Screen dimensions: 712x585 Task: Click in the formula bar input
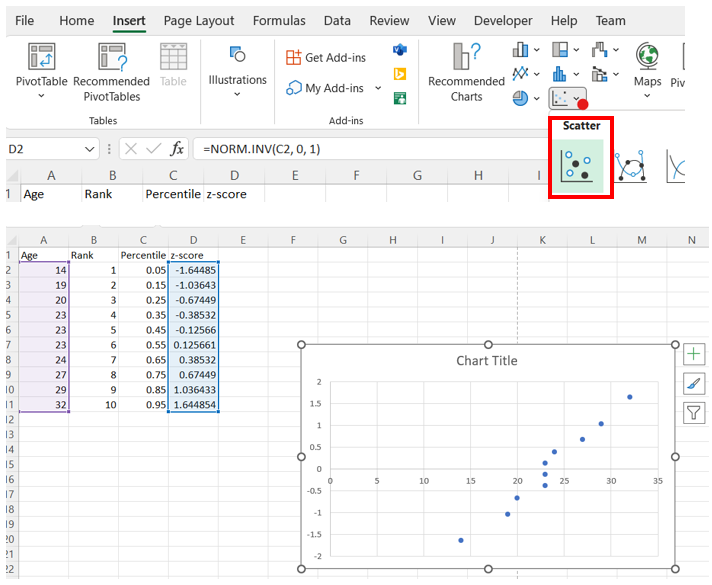pyautogui.click(x=370, y=149)
